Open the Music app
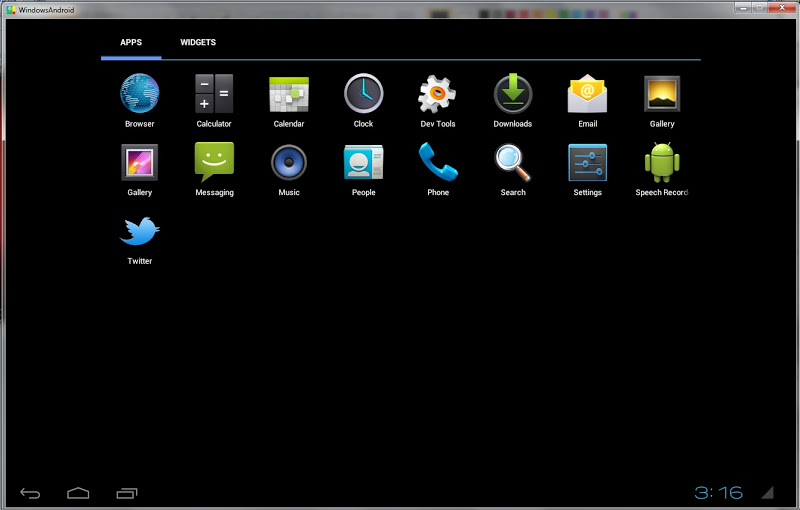800x510 pixels. pos(289,162)
